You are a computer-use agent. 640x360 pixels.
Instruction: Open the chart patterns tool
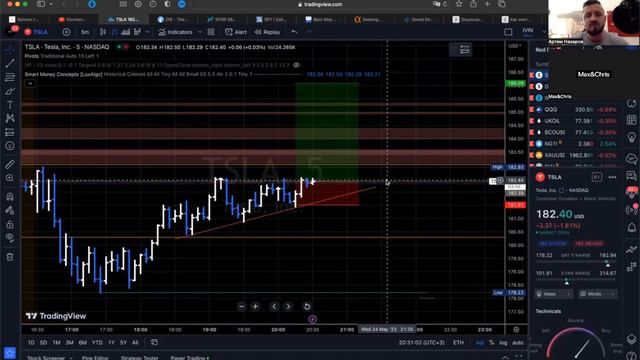10,118
